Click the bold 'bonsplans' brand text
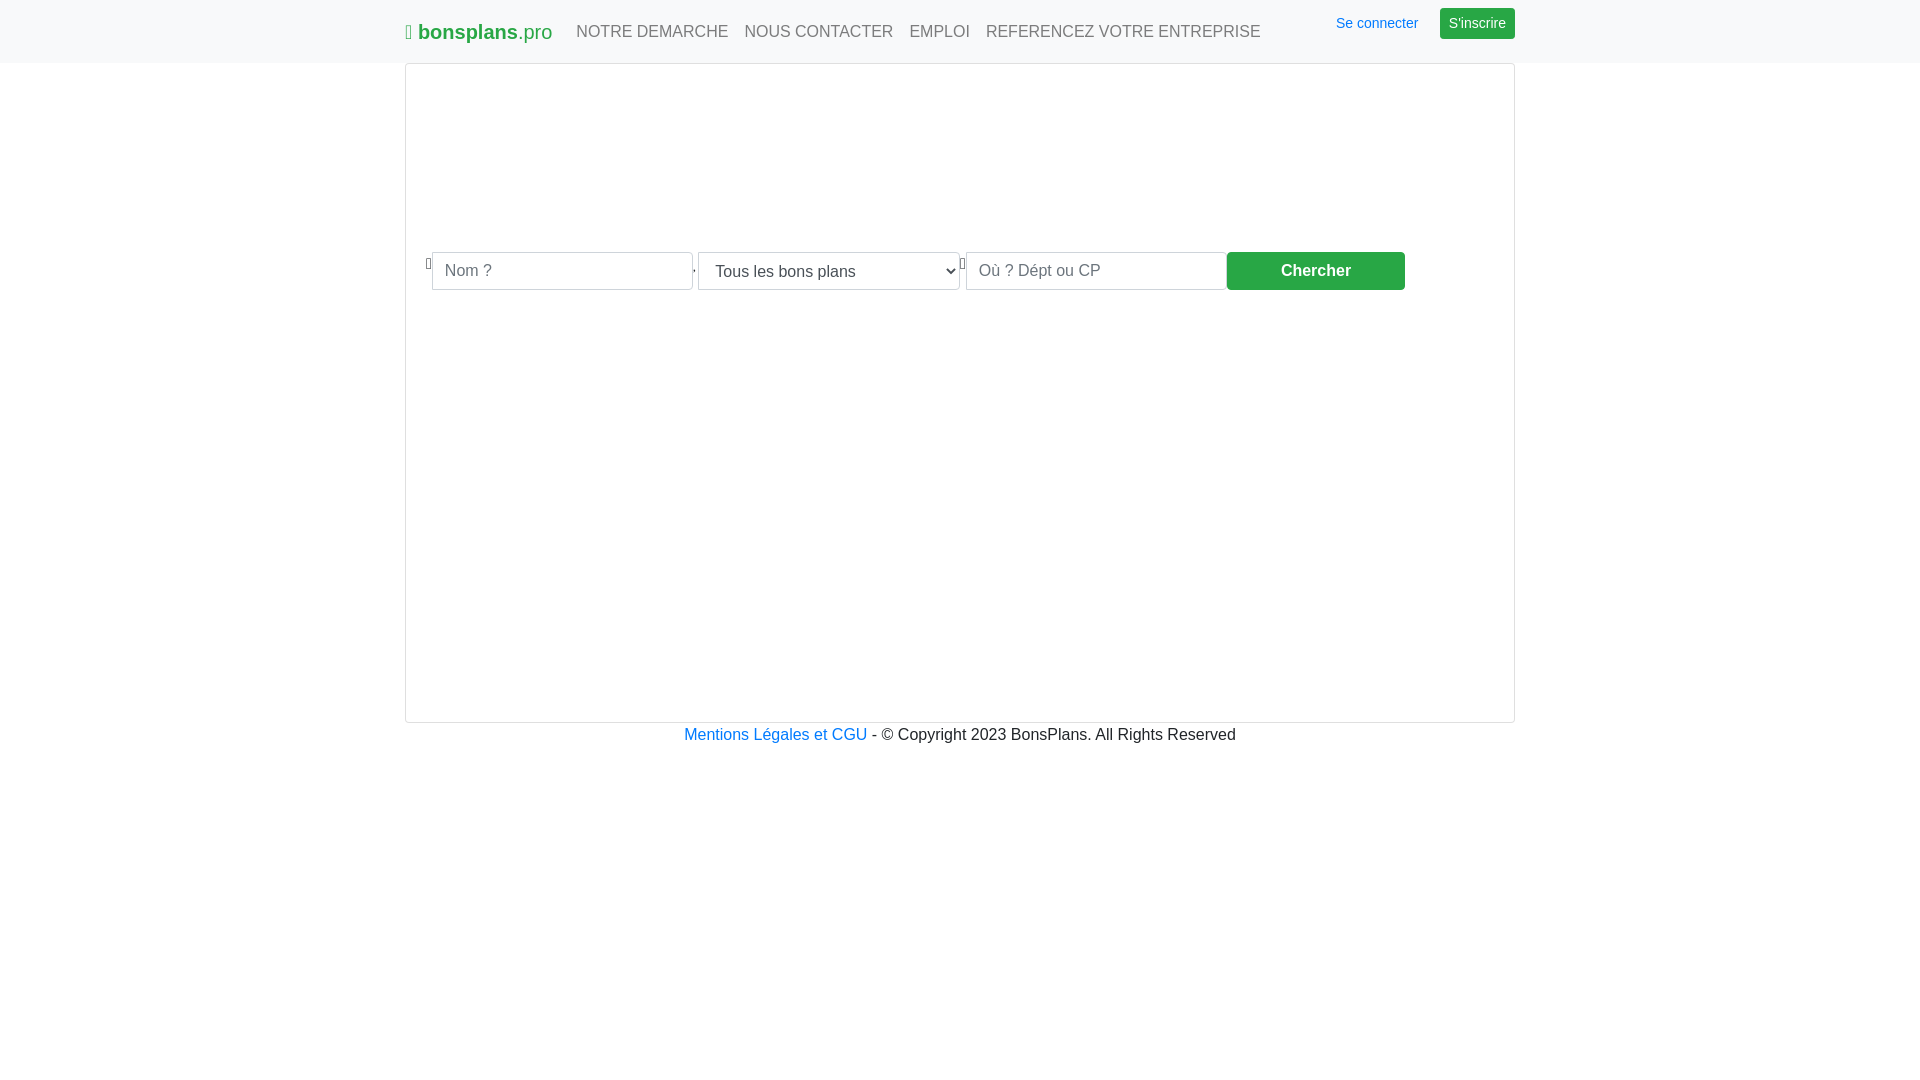Screen dimensions: 1920x1080 tap(467, 32)
